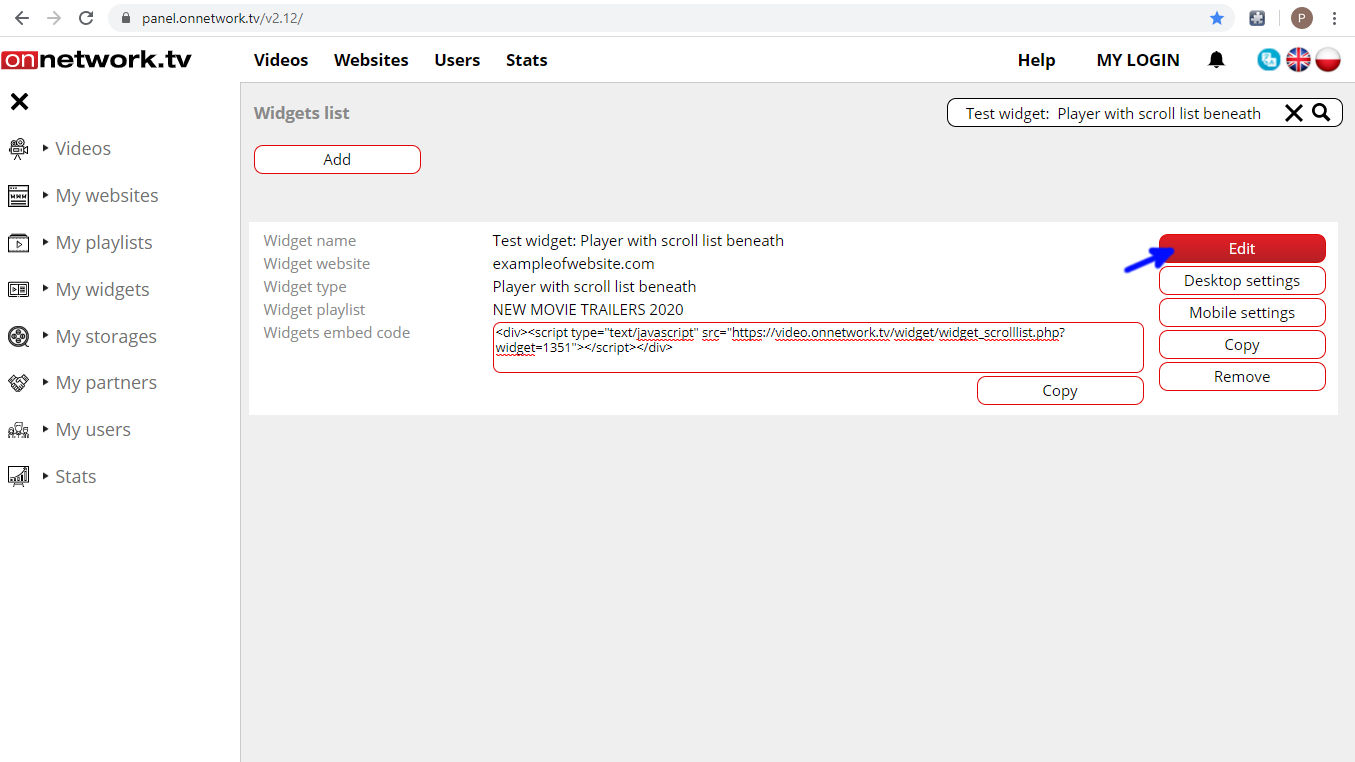The height and width of the screenshot is (762, 1355).
Task: Click widget name value text
Action: point(638,240)
